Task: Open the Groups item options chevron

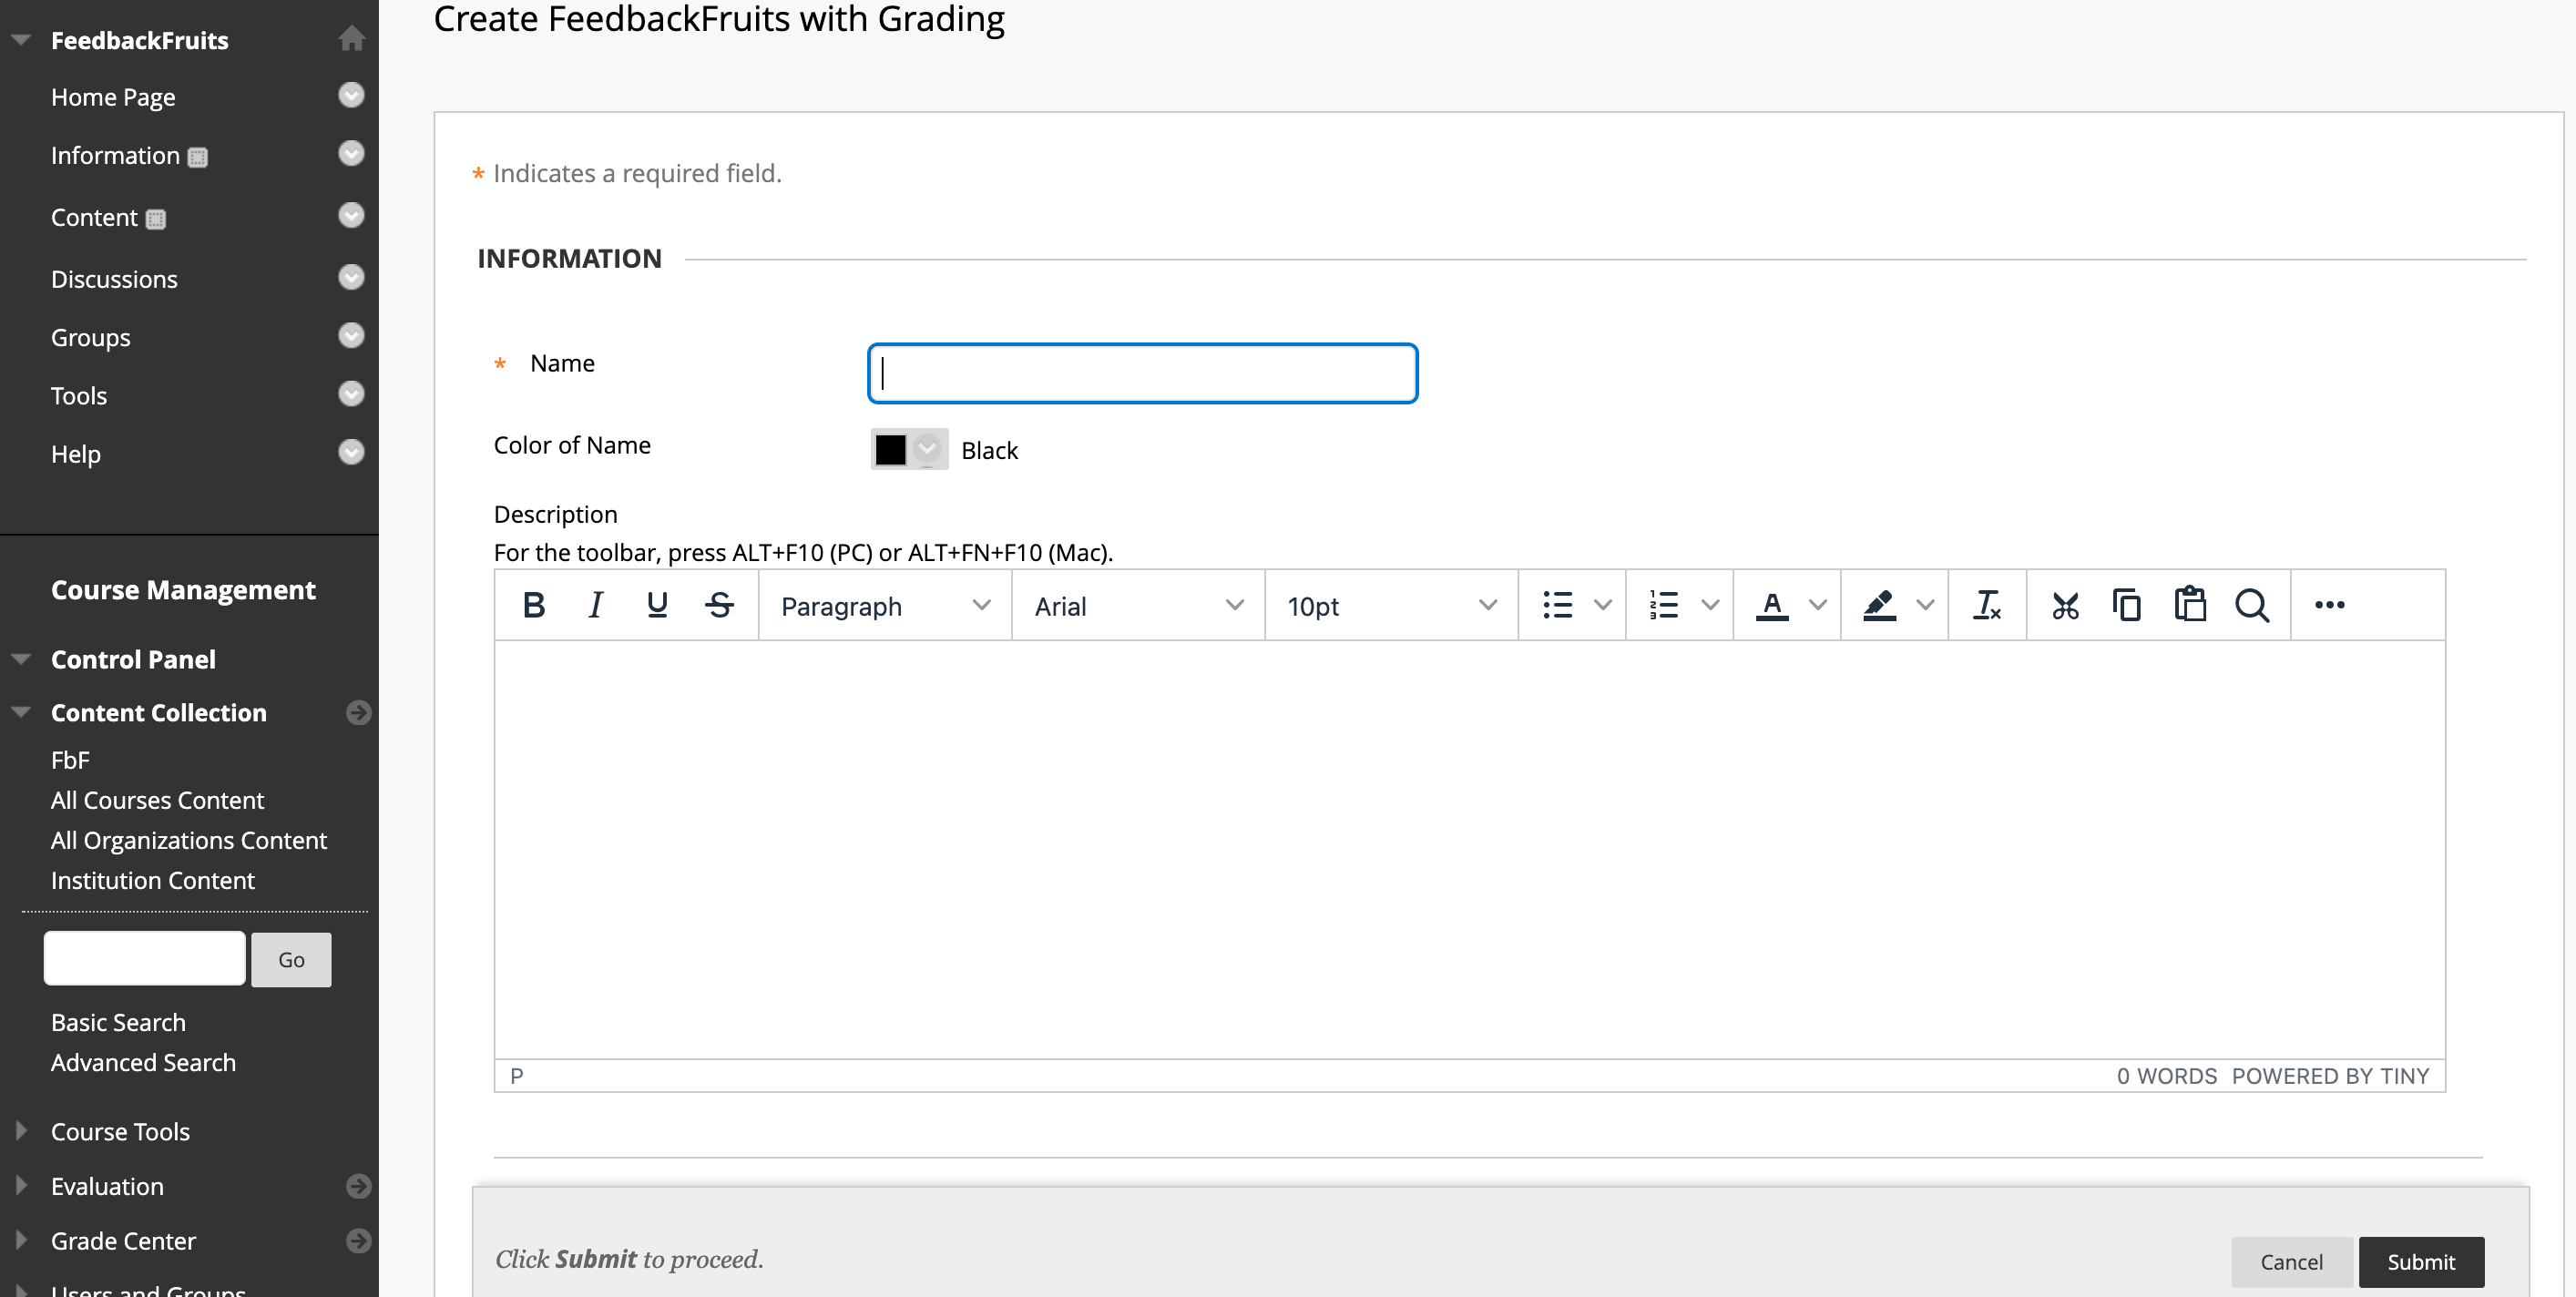Action: (x=351, y=335)
